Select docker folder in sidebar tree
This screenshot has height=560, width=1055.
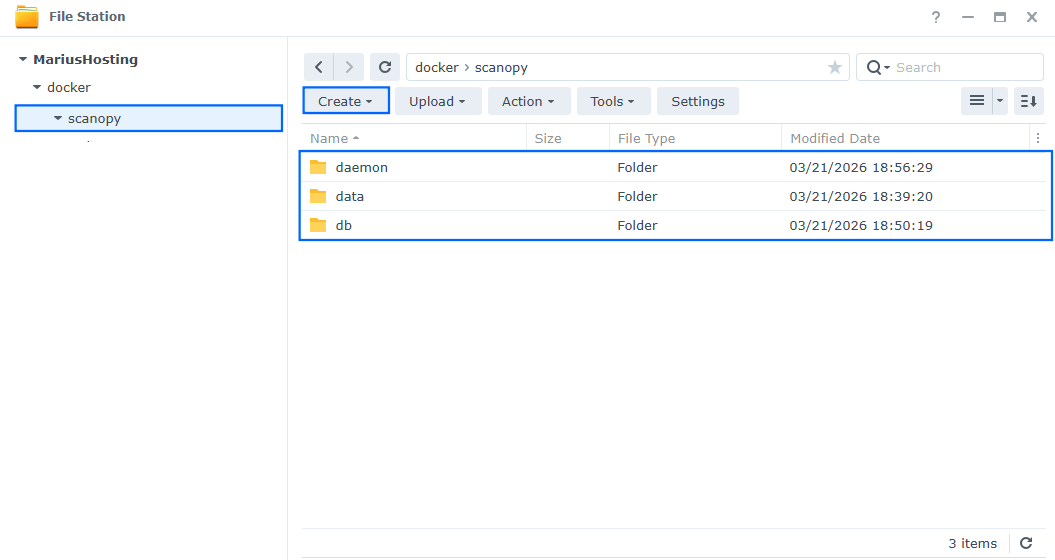click(69, 88)
